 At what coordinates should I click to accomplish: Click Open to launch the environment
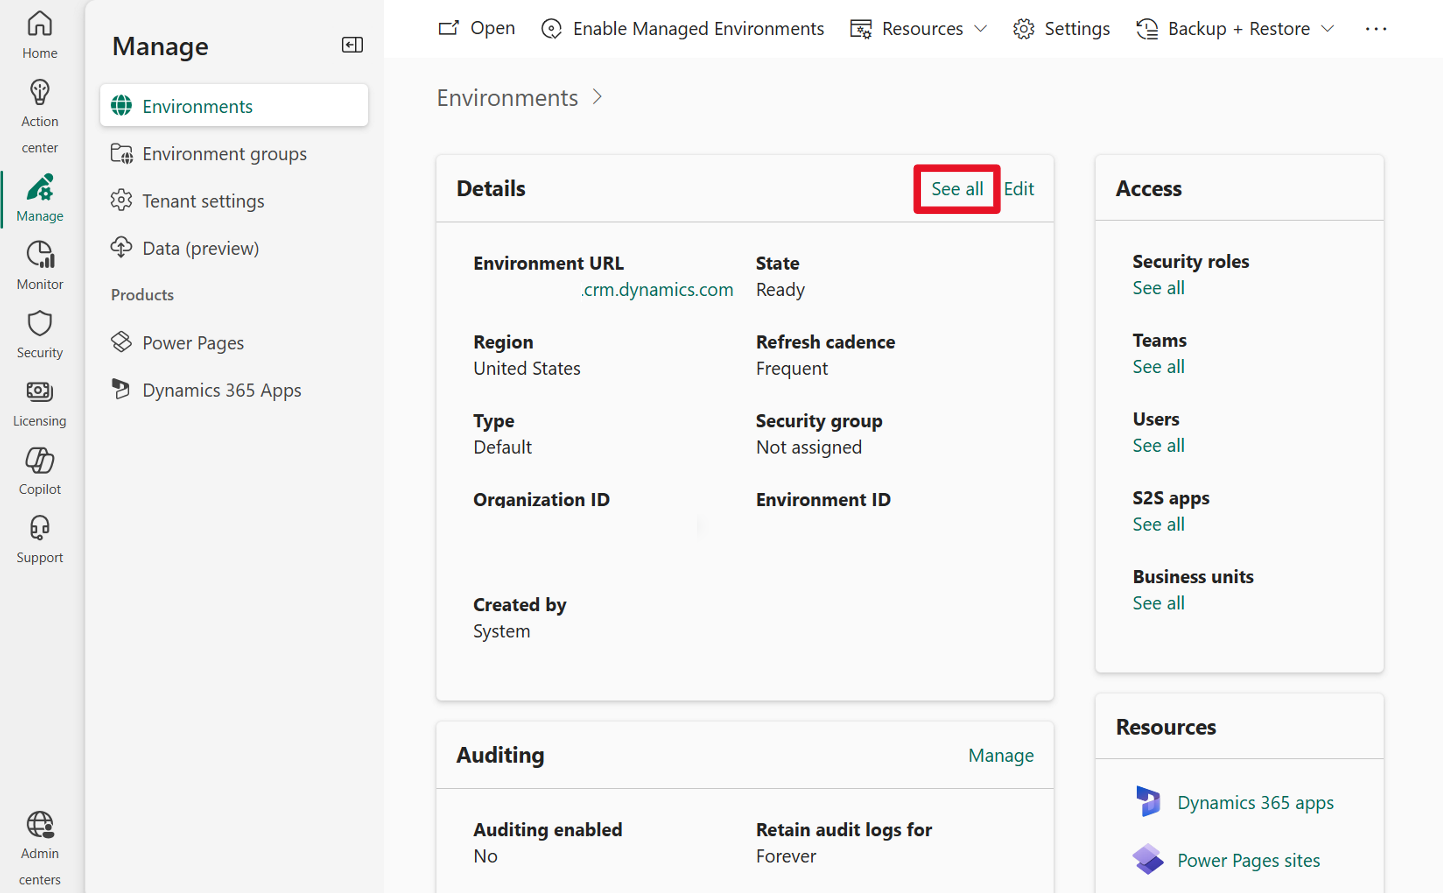[476, 28]
